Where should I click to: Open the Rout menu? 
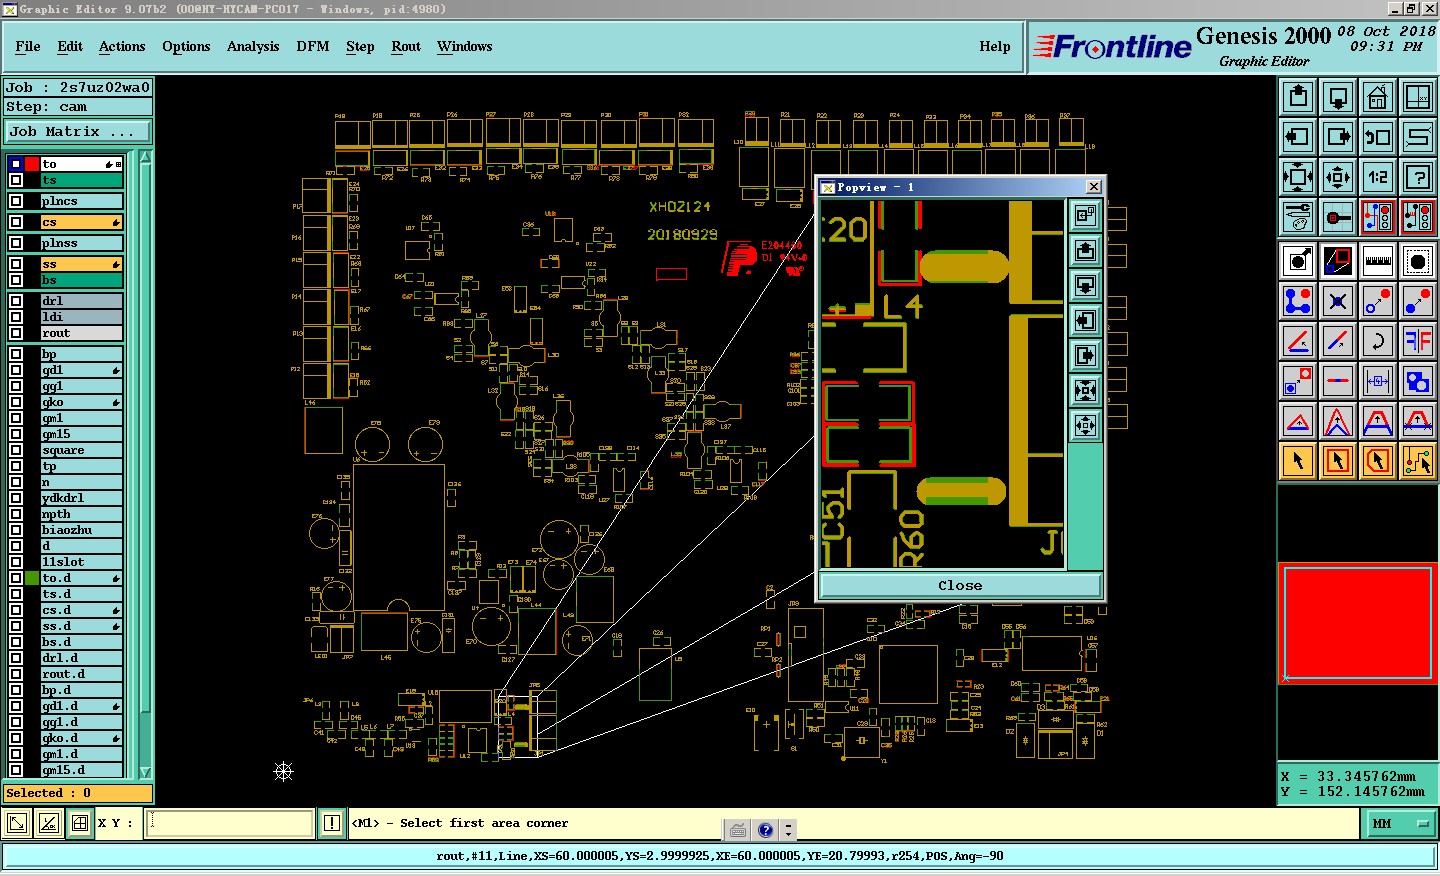[406, 46]
